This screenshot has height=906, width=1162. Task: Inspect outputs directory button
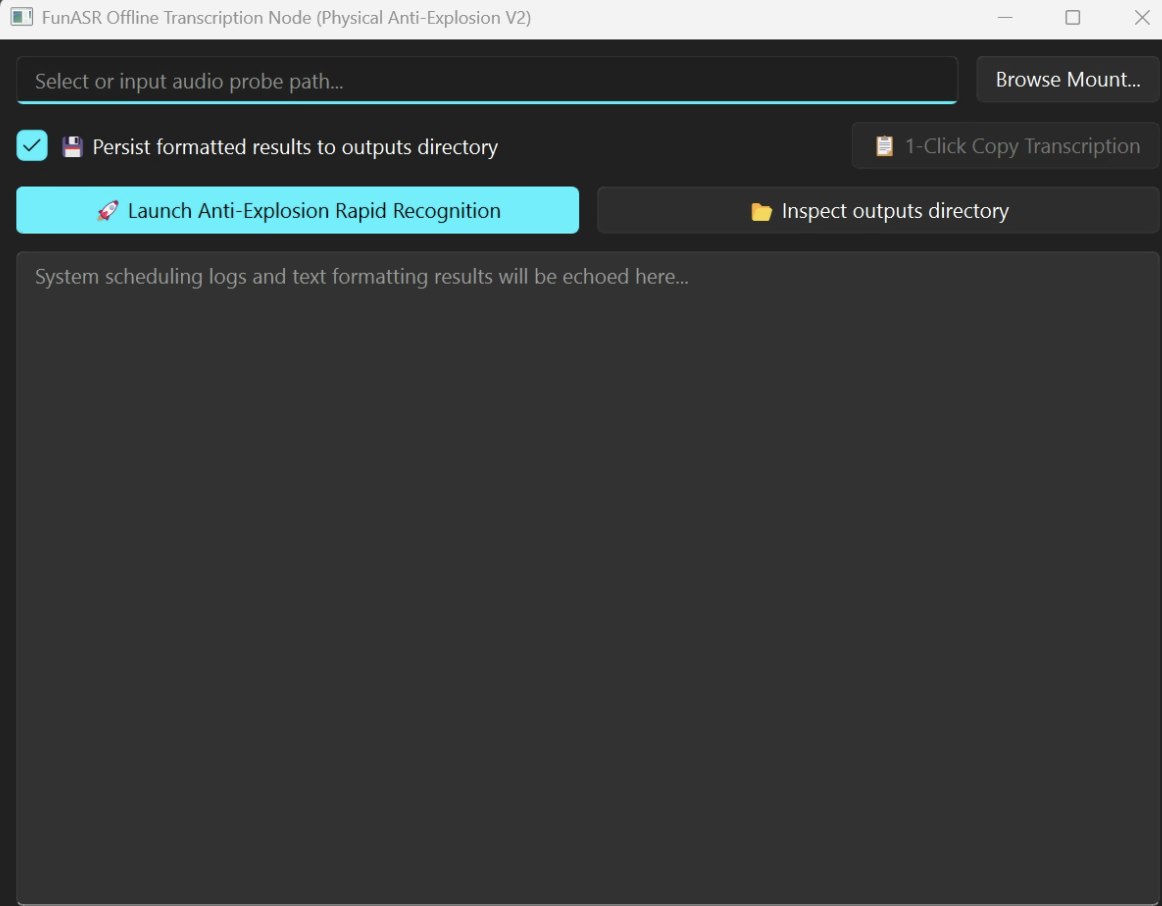tap(878, 210)
